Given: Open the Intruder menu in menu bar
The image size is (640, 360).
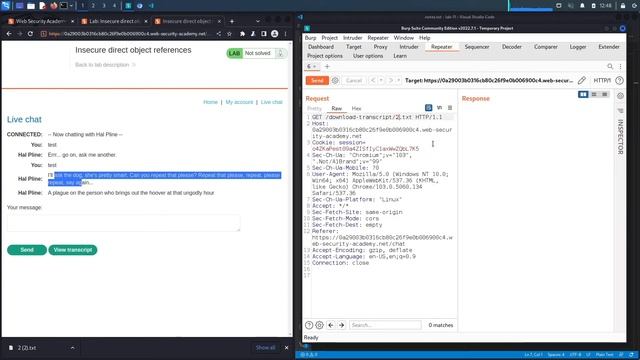Looking at the screenshot, I should (352, 38).
